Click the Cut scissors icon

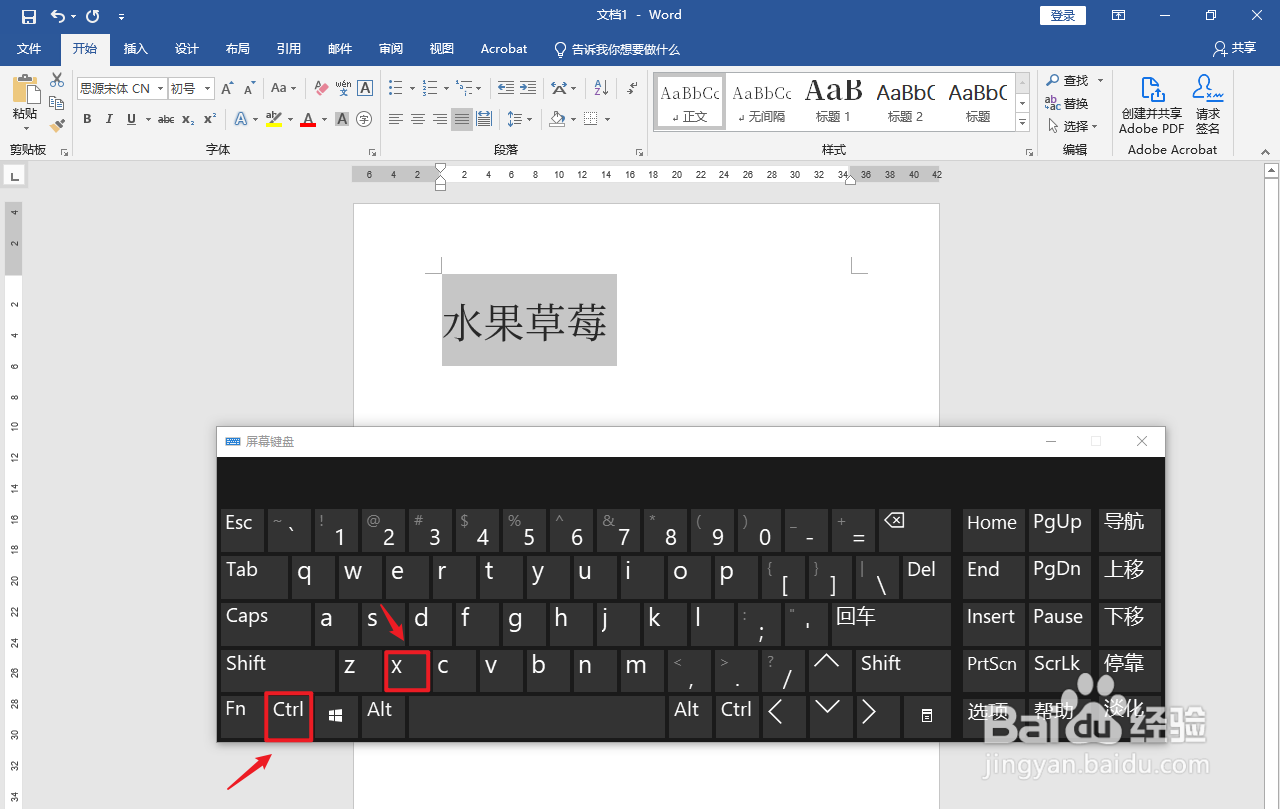coord(57,80)
